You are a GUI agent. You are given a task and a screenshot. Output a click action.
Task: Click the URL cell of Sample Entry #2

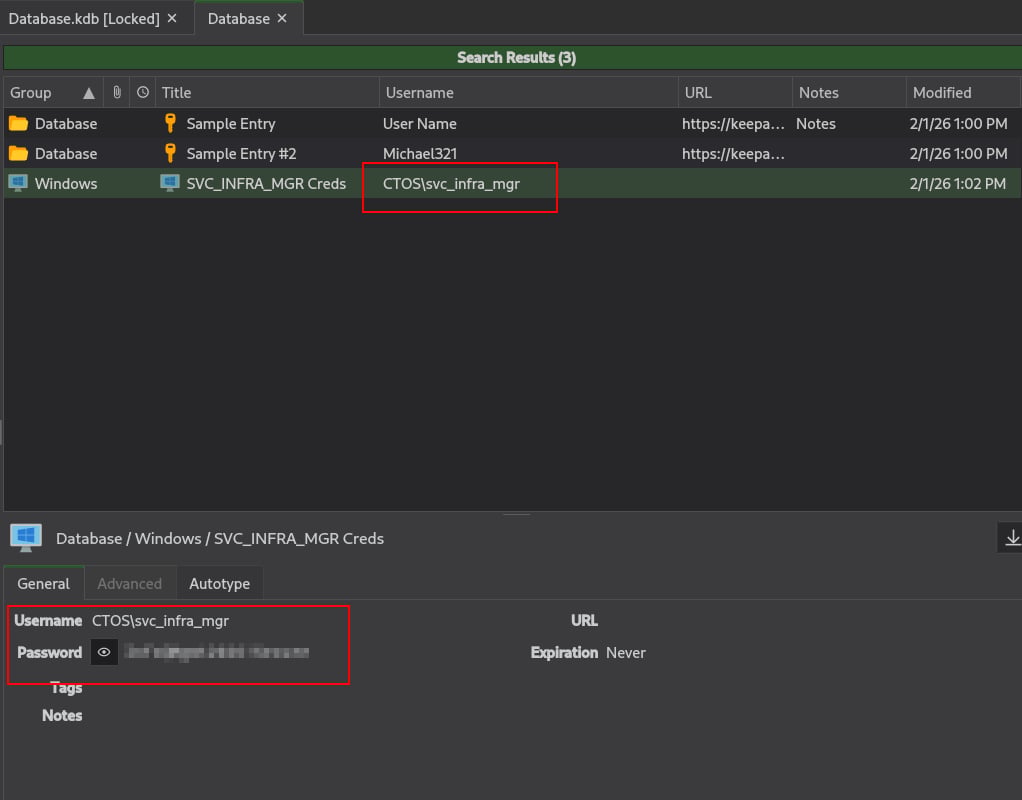tap(733, 154)
